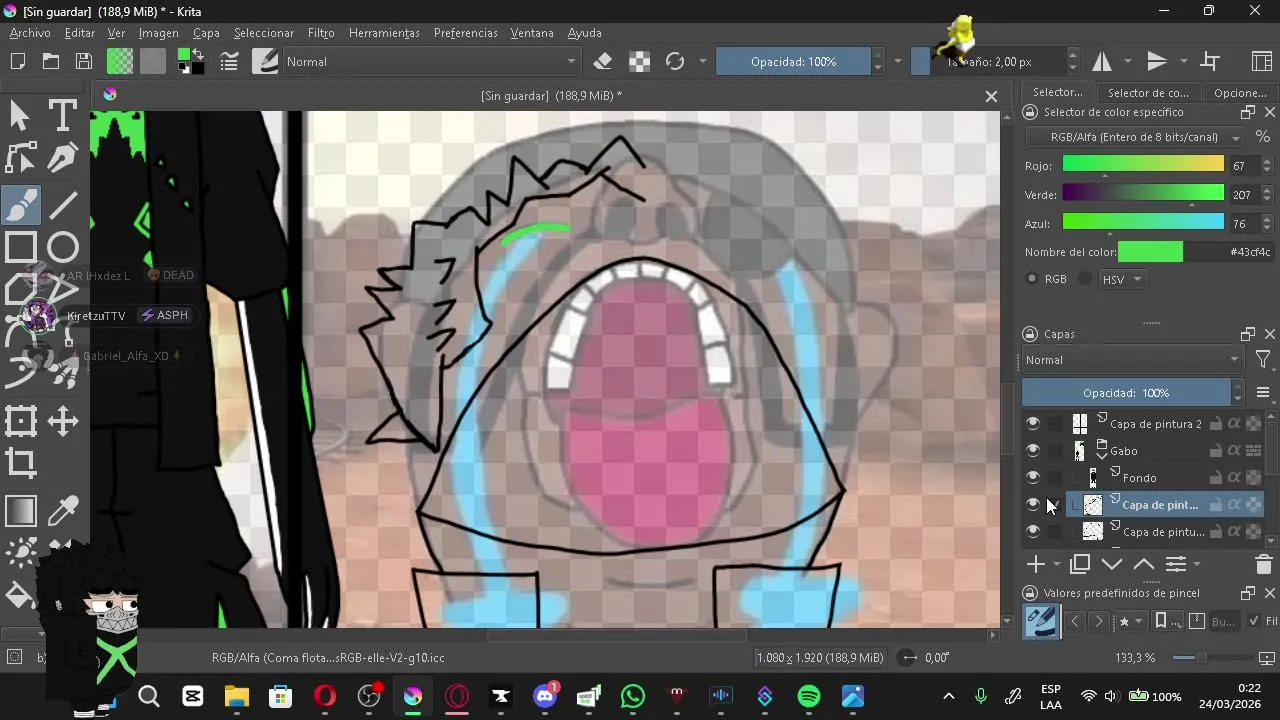Toggle lock on Fondo layer

[x=1216, y=478]
